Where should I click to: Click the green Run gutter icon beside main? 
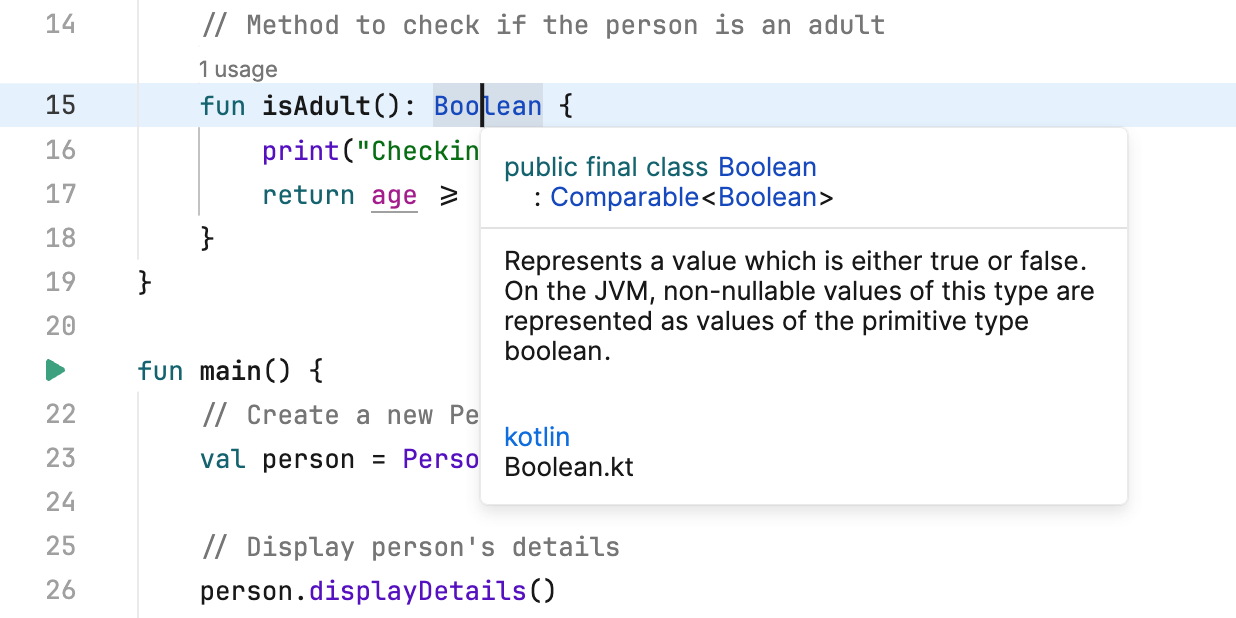55,371
